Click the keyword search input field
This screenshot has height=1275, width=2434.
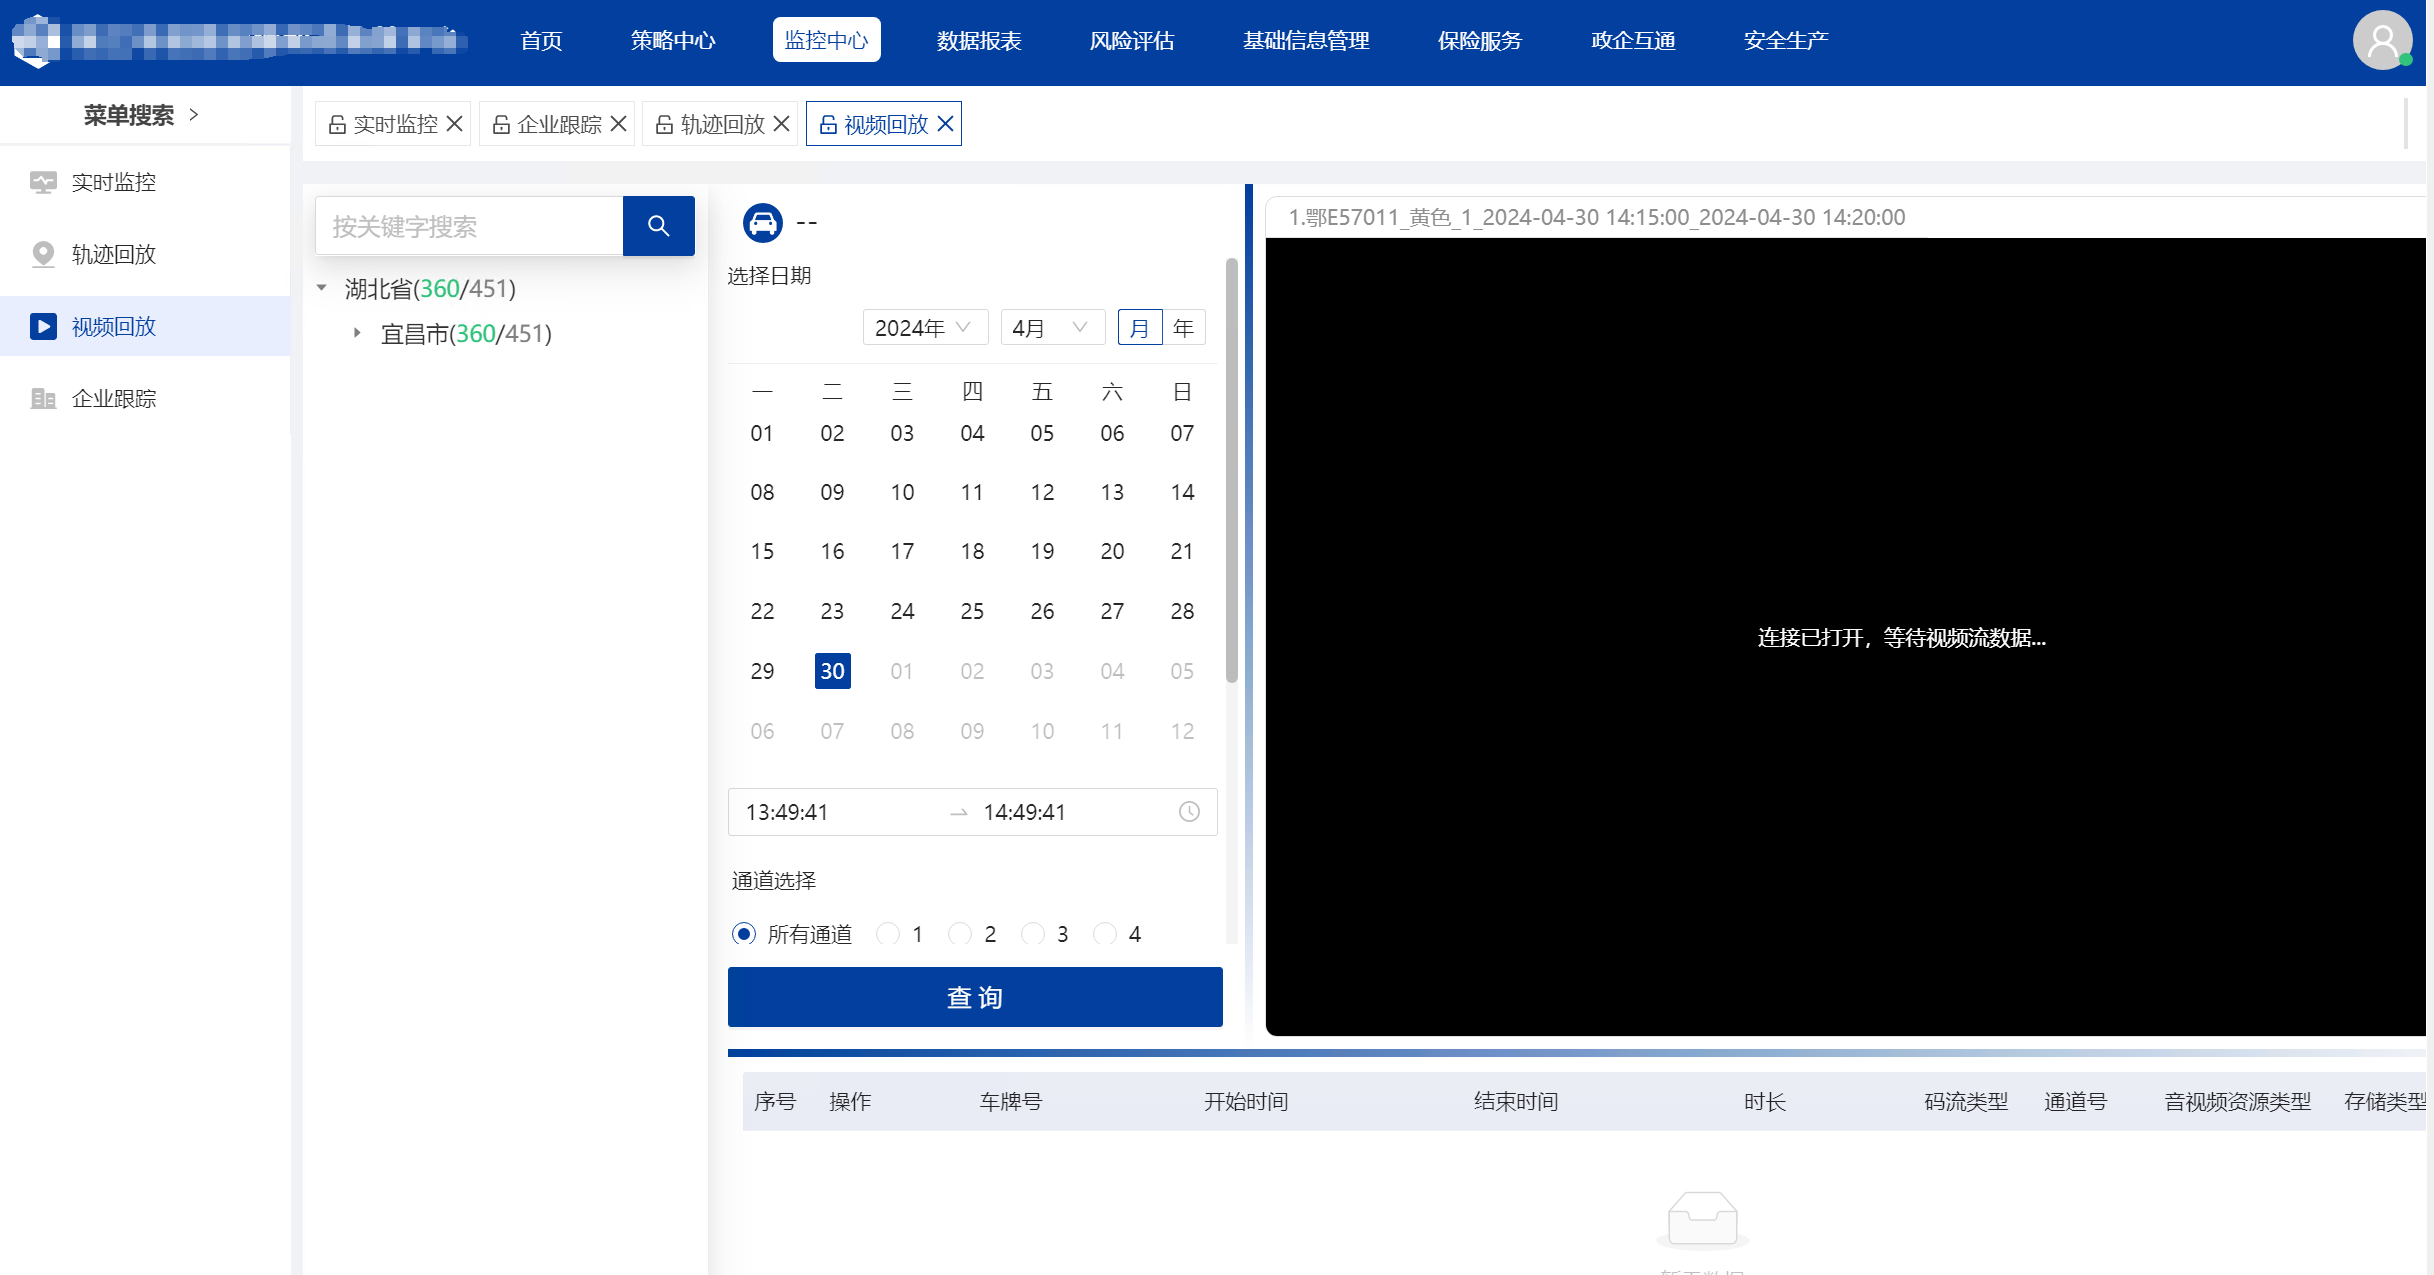[x=469, y=226]
